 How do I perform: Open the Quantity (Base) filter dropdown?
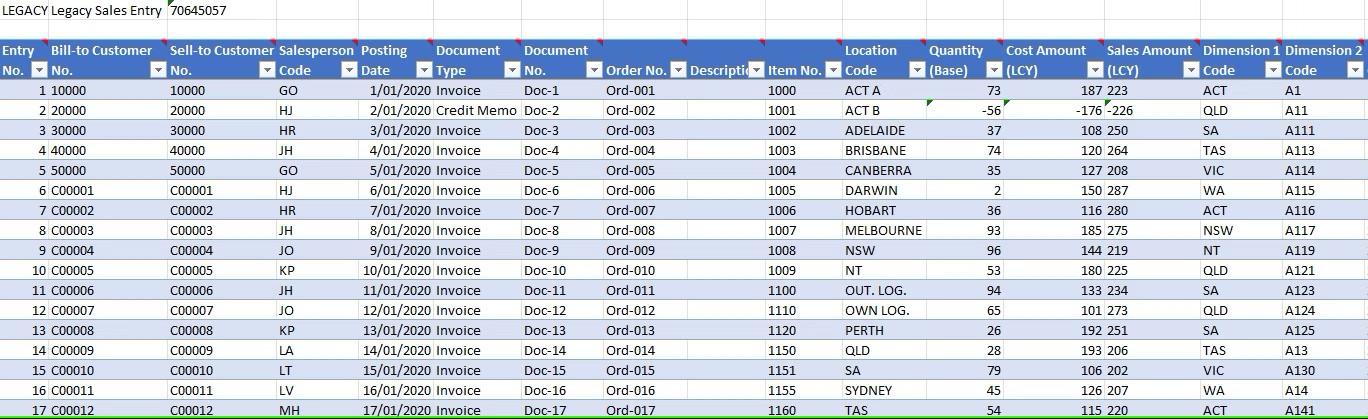[994, 70]
